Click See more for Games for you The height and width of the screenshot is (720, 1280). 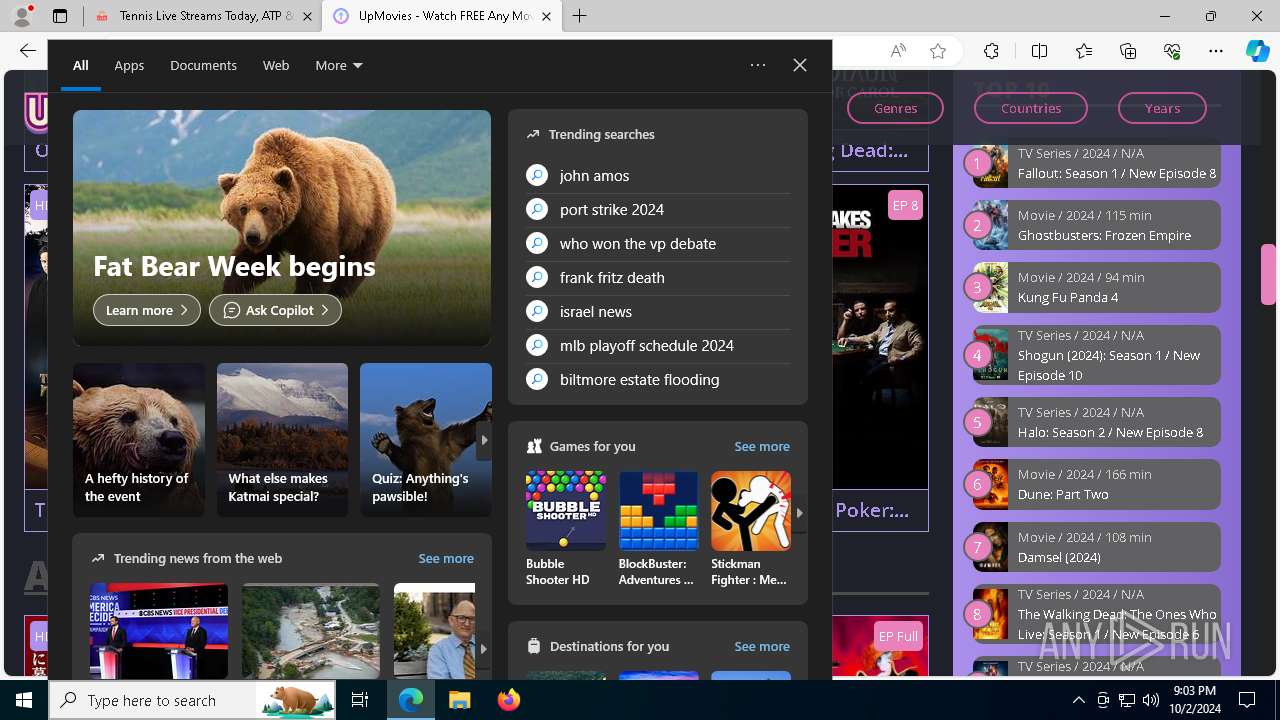coord(762,446)
